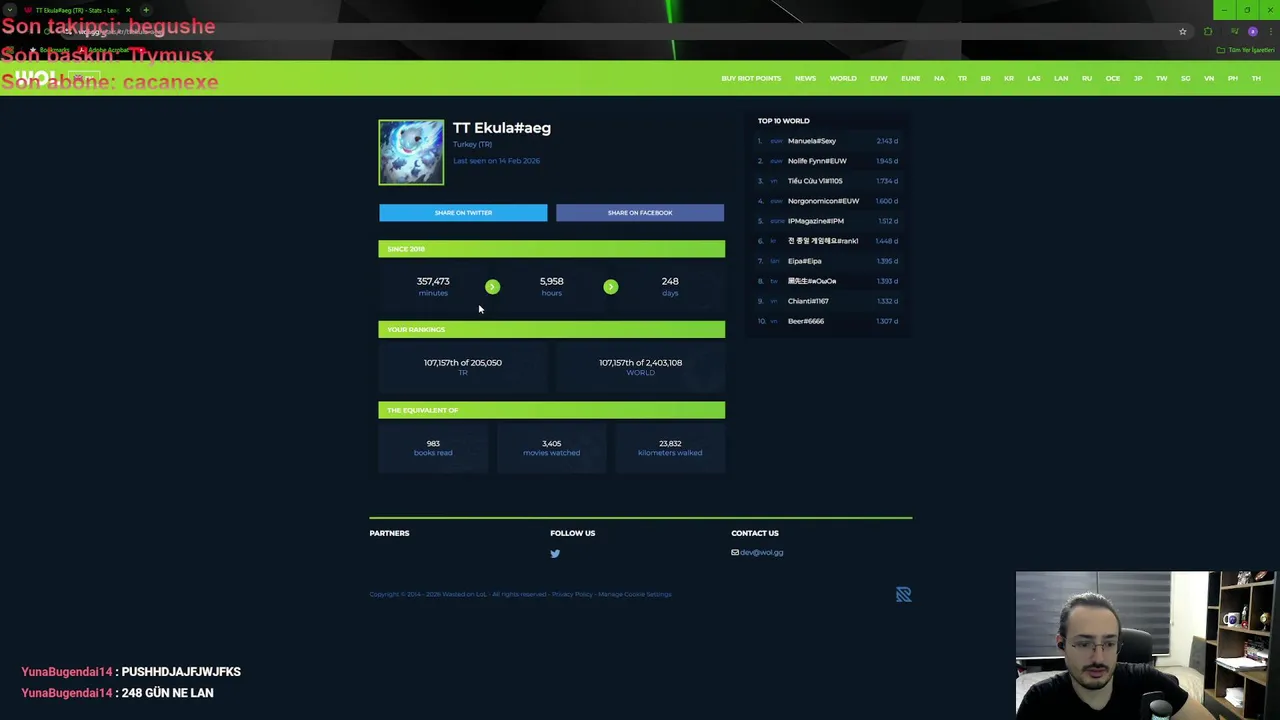Select the TR region in nav bar
Screen dimensions: 1280x720
[x=962, y=78]
